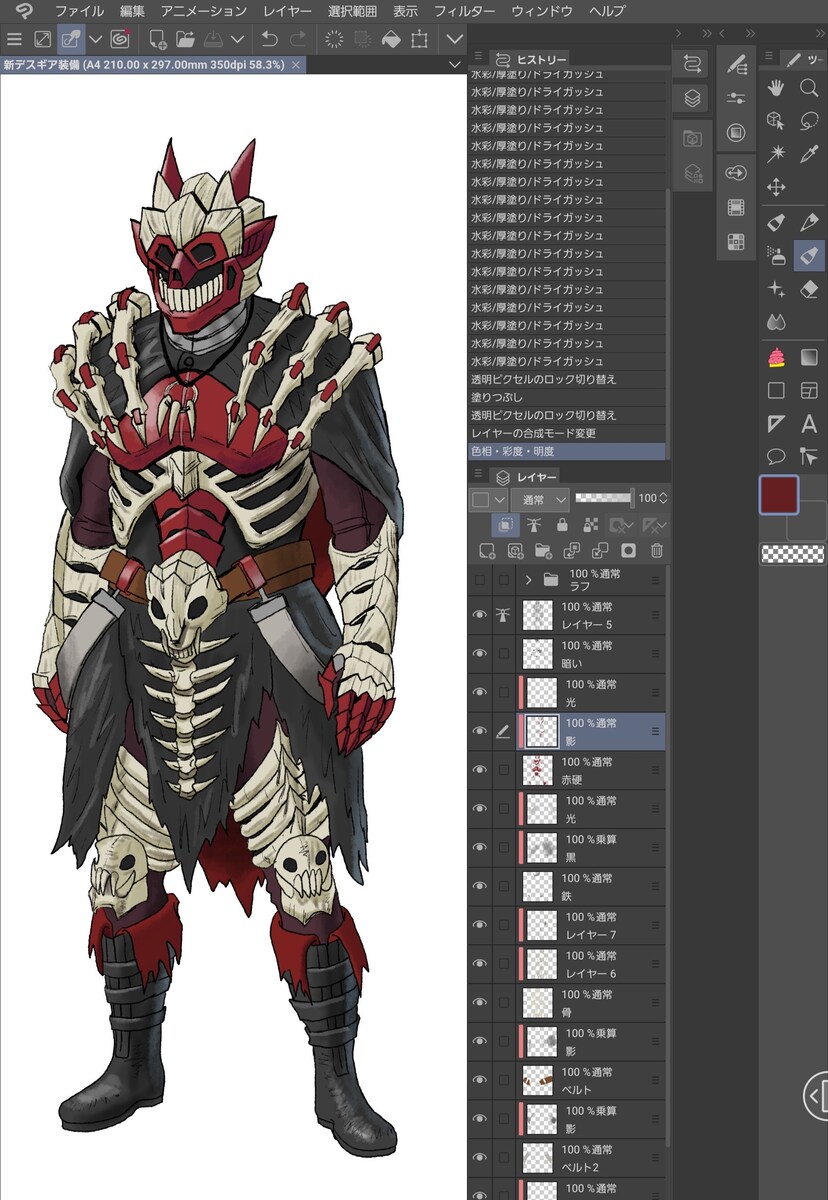Open the 選択範囲 menu
Viewport: 828px width, 1200px height.
[x=352, y=11]
